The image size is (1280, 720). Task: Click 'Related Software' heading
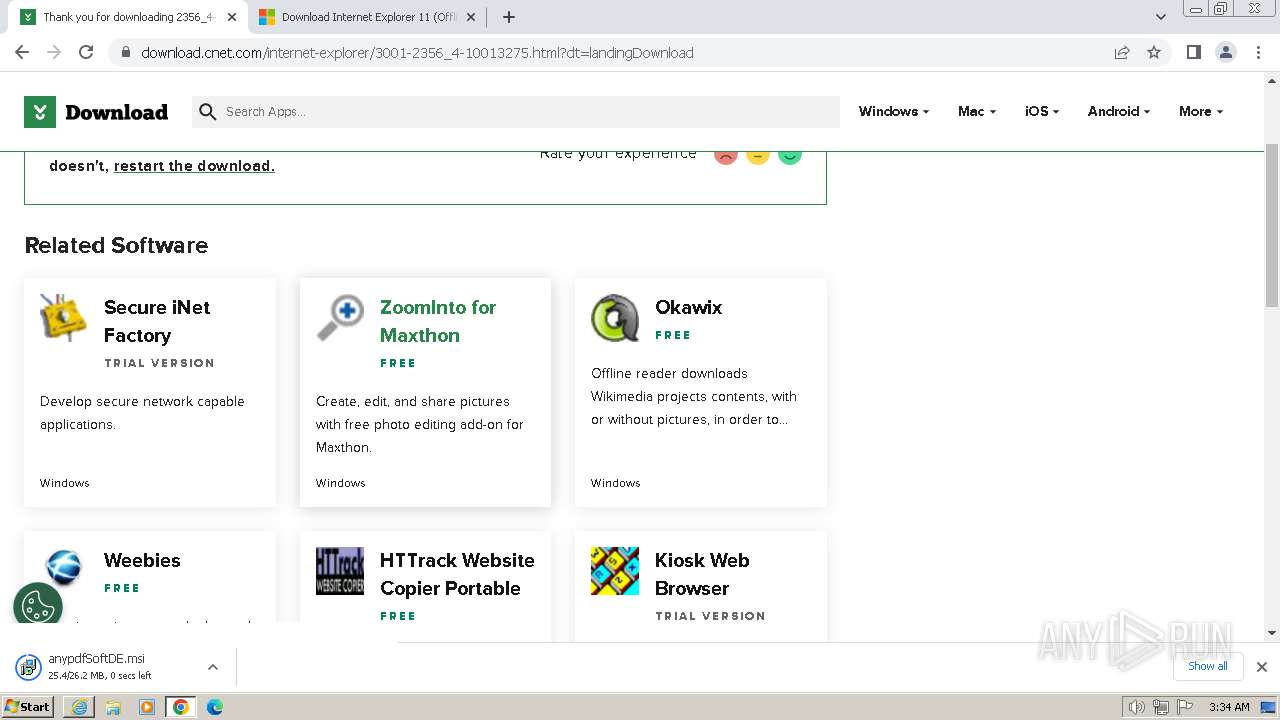click(116, 245)
